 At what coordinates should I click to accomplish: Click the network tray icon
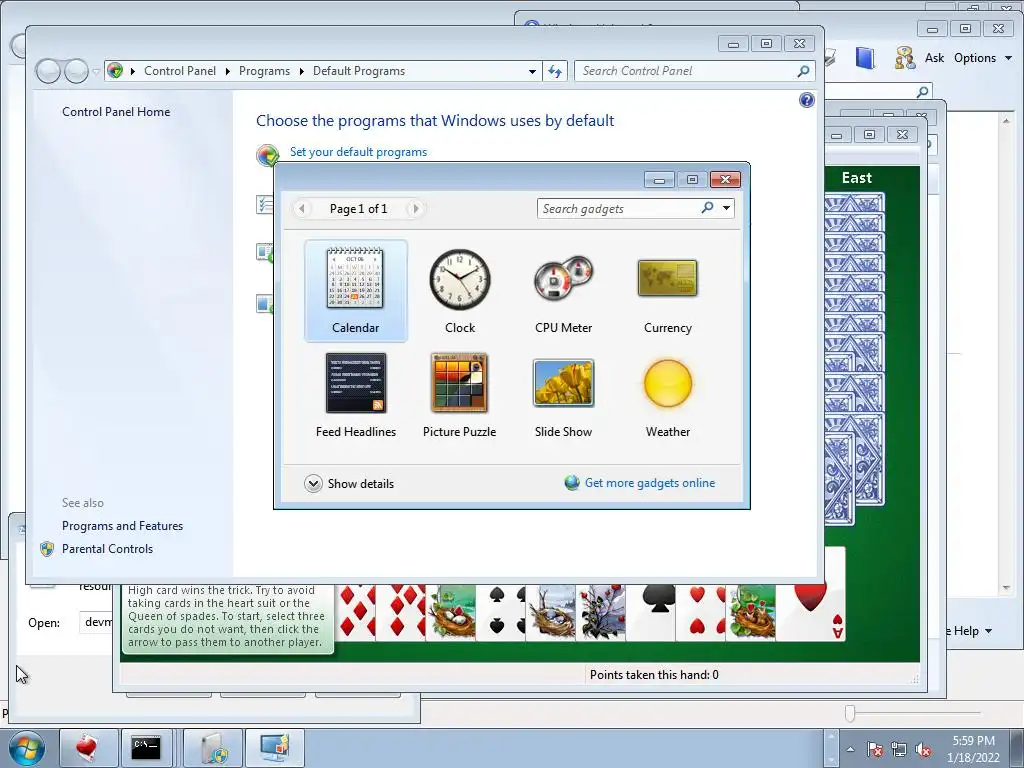tap(899, 749)
